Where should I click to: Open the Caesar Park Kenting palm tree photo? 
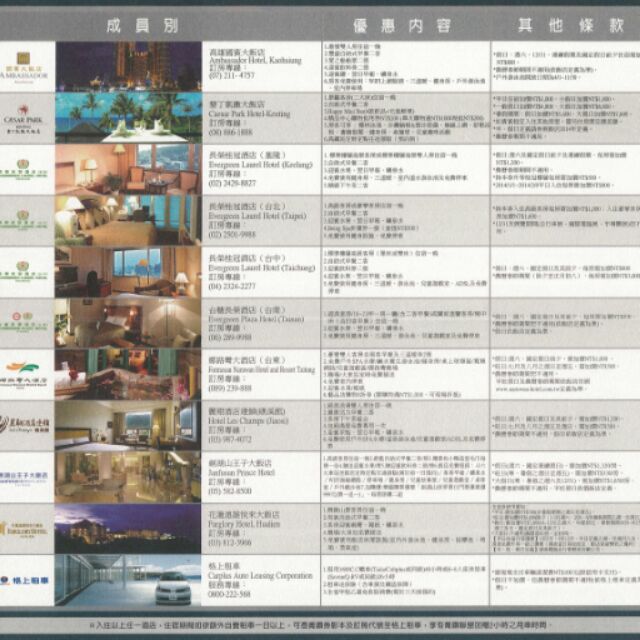pos(127,117)
